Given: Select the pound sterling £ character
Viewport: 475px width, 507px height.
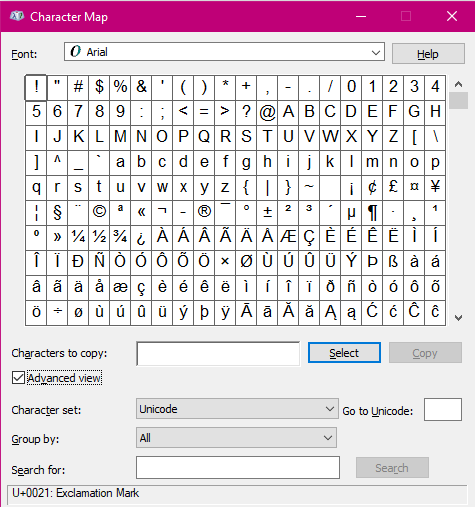Looking at the screenshot, I should coord(393,188).
